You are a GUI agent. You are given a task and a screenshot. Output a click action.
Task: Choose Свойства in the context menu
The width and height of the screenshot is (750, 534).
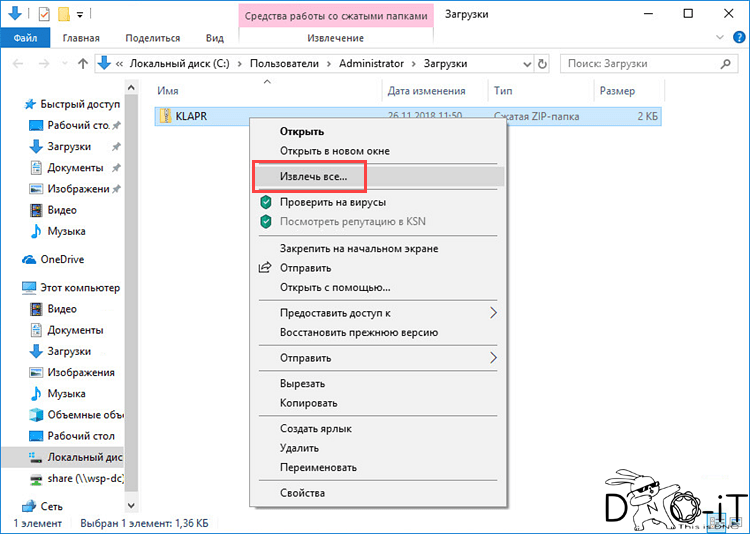(x=302, y=493)
